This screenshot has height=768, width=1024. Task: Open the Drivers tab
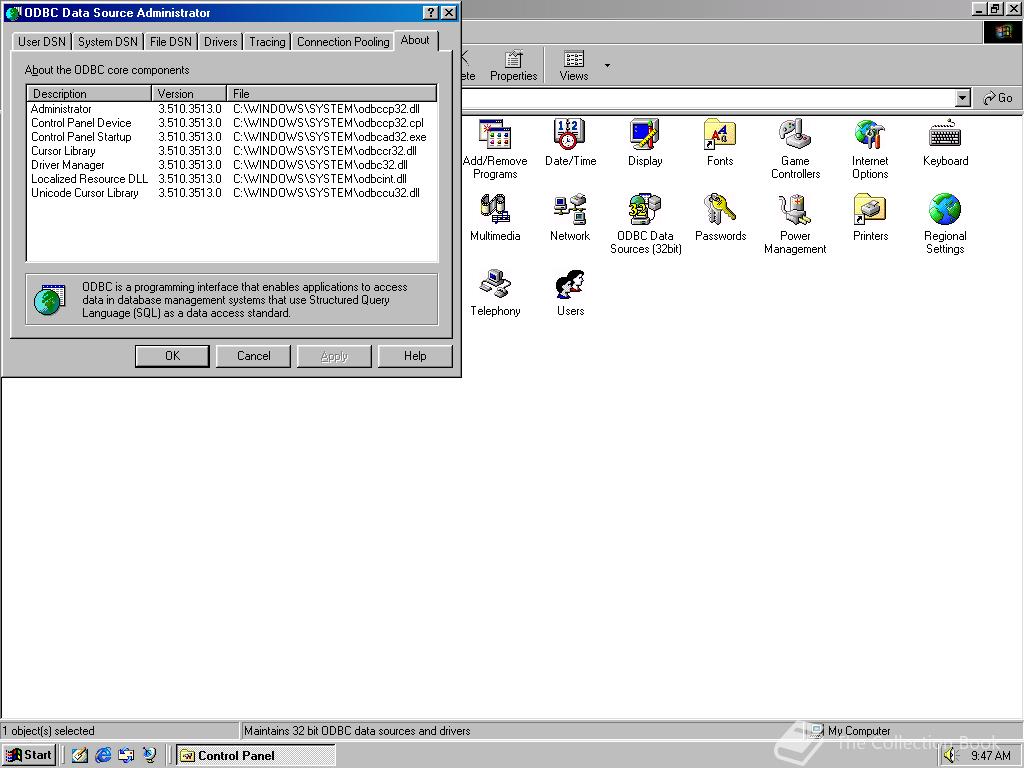[x=220, y=42]
